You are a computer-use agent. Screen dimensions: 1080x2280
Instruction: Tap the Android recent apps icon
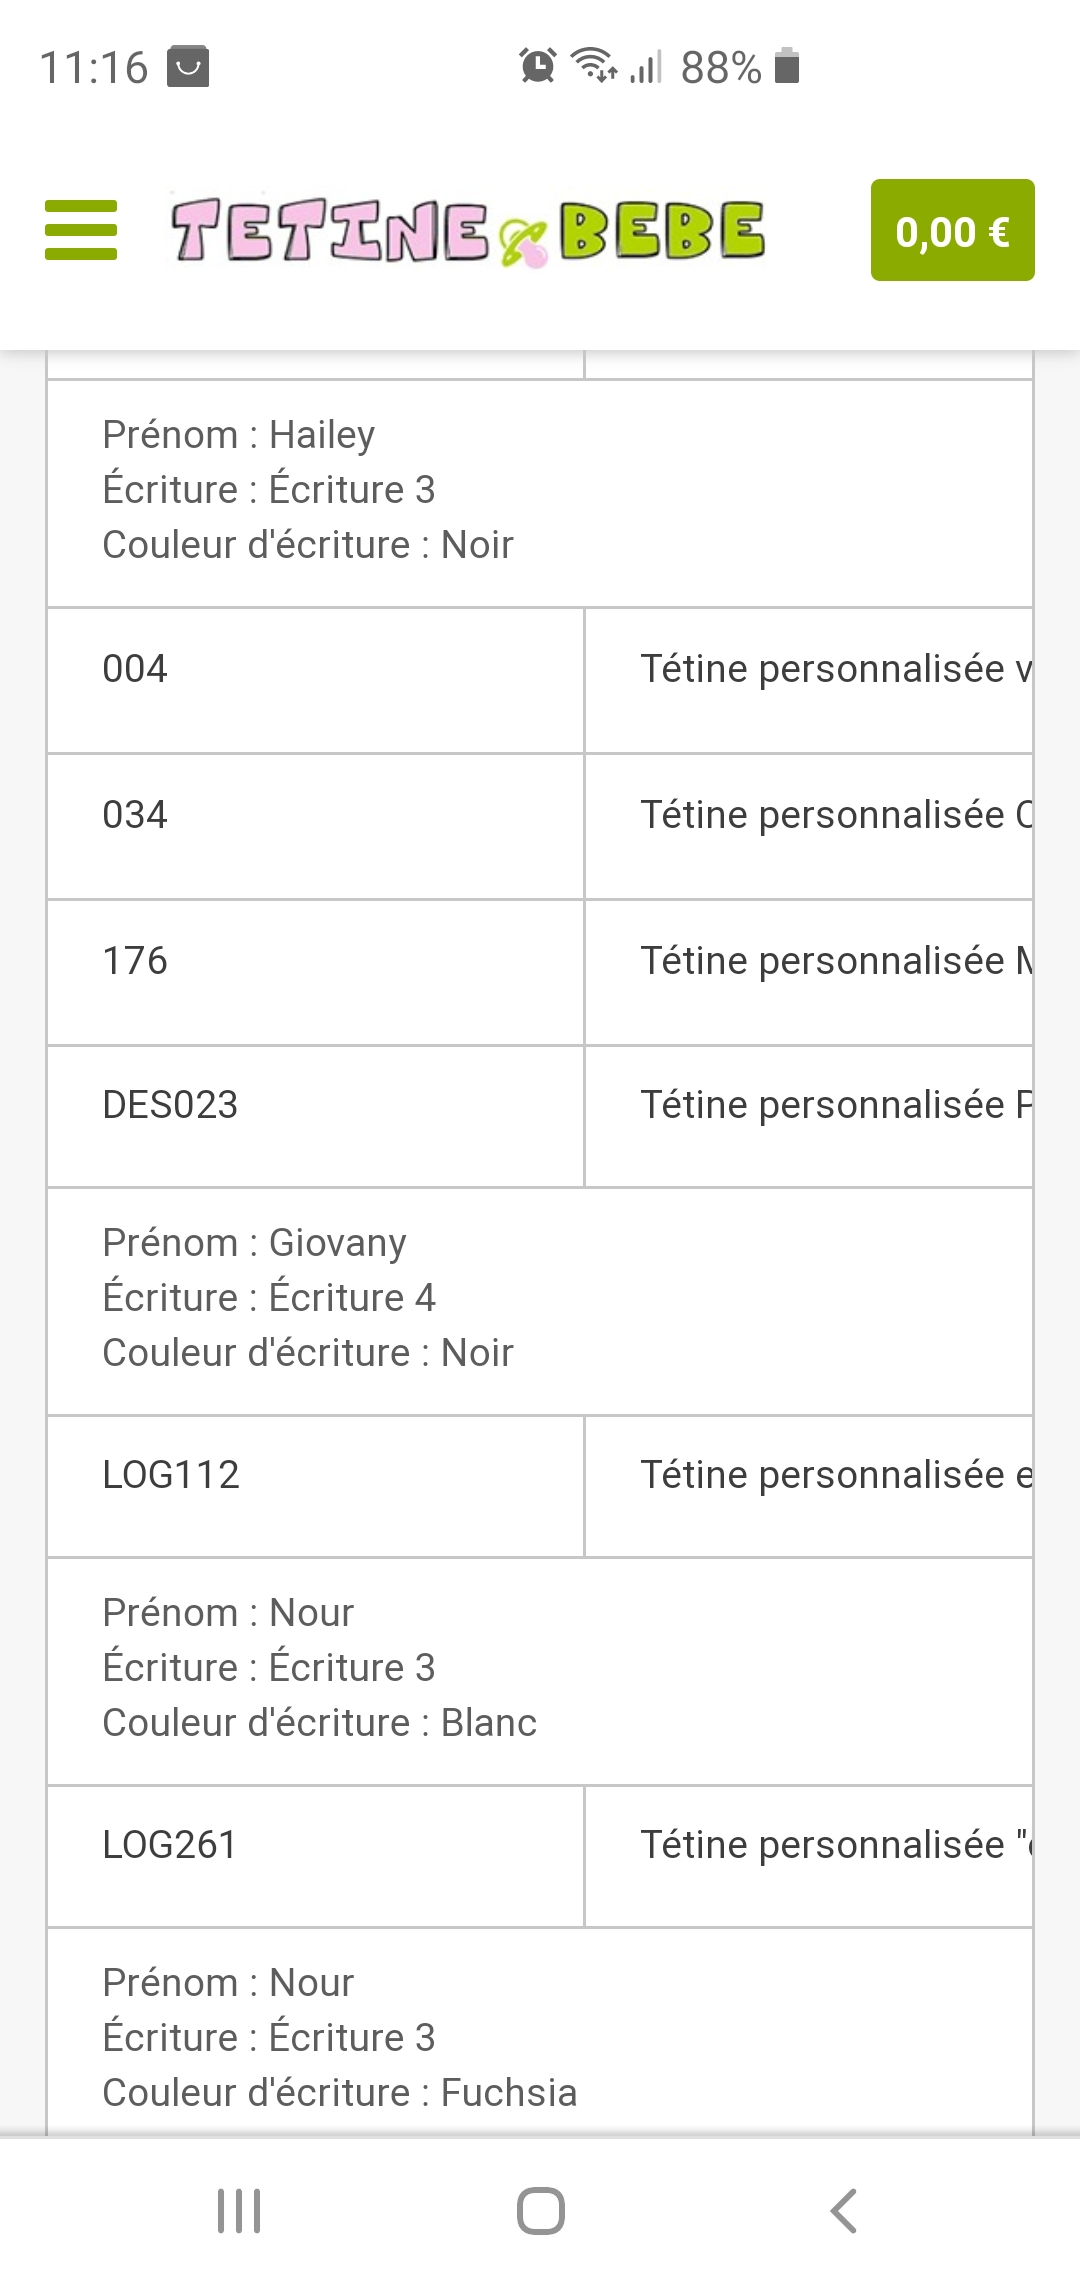(239, 2210)
